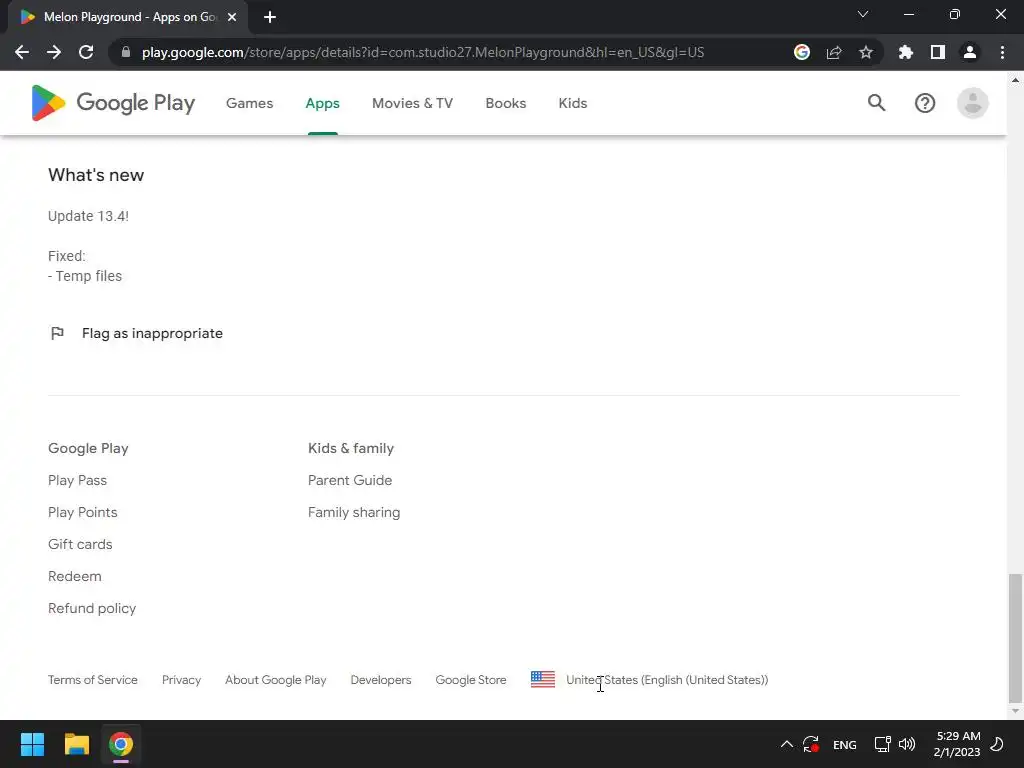
Task: Open the help center question mark icon
Action: (x=925, y=103)
